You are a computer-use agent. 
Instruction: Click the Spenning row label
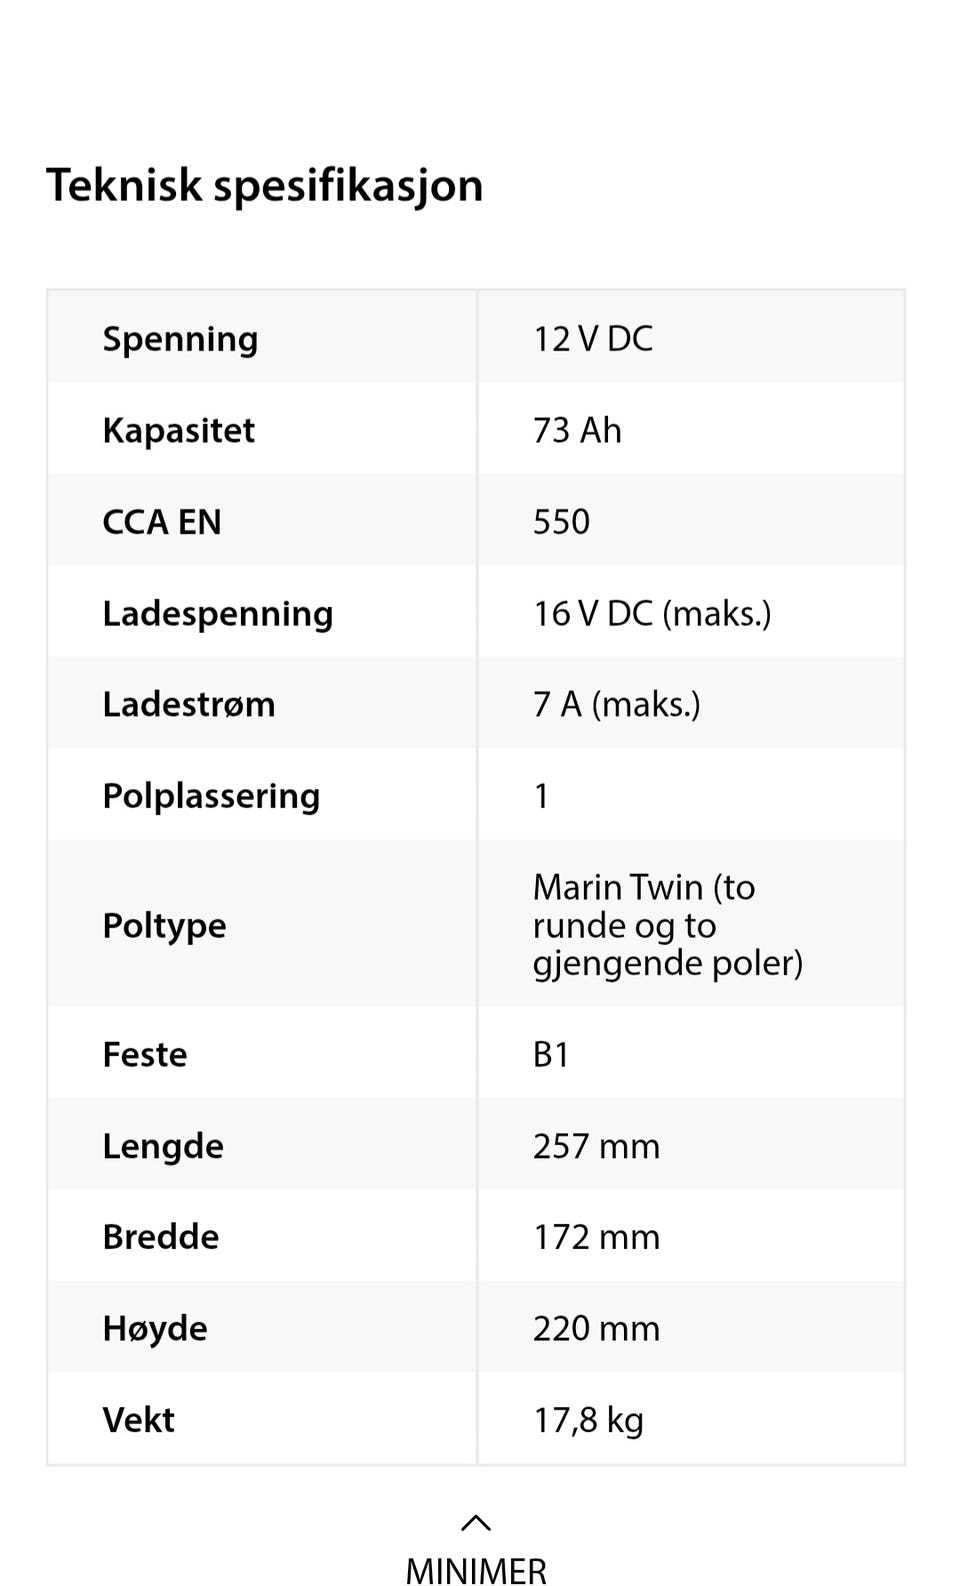coord(180,339)
